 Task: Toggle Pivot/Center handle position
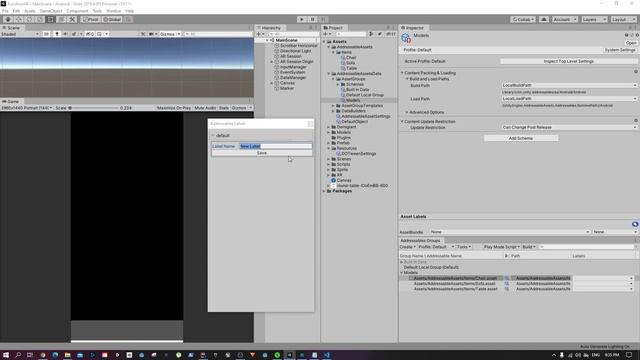(x=91, y=20)
